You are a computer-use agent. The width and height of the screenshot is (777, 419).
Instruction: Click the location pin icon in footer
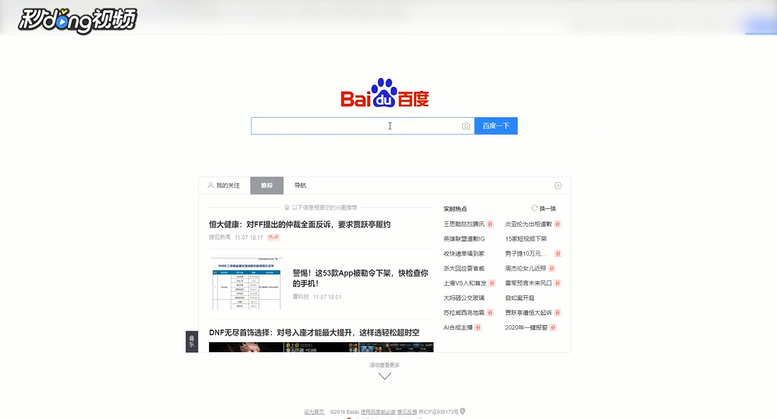[x=462, y=411]
